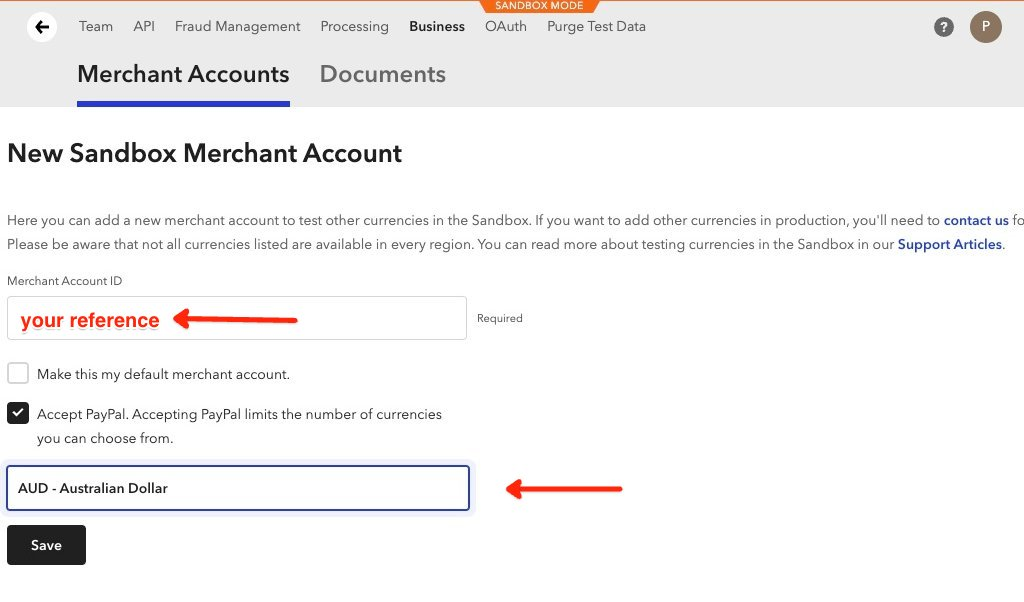Navigate to the OAuth menu item
Image resolution: width=1024 pixels, height=602 pixels.
505,27
